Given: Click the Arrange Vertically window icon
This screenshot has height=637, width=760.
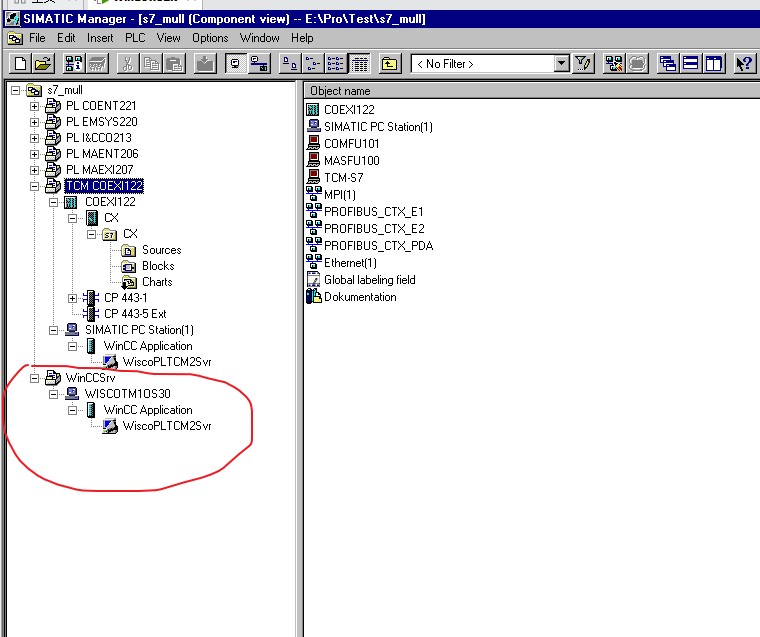Looking at the screenshot, I should pos(714,64).
